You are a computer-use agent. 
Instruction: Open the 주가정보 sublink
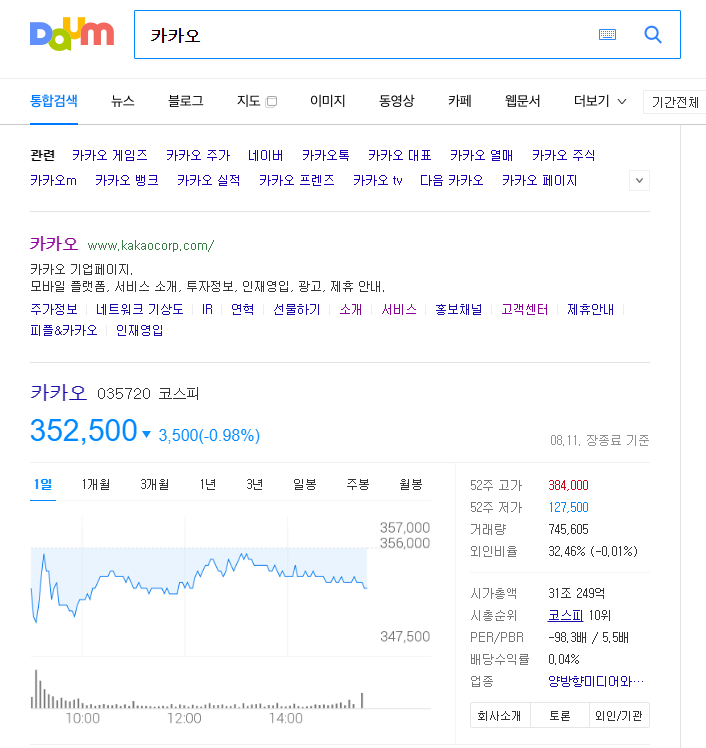point(53,309)
